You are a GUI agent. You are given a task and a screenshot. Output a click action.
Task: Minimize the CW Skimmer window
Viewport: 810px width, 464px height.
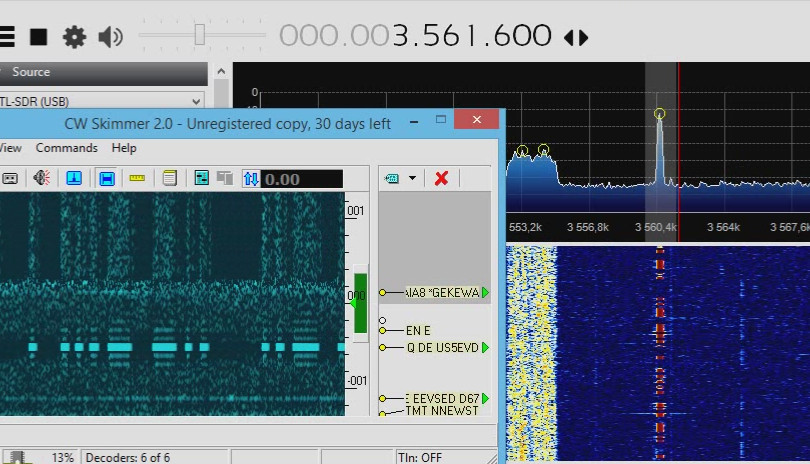tap(414, 122)
